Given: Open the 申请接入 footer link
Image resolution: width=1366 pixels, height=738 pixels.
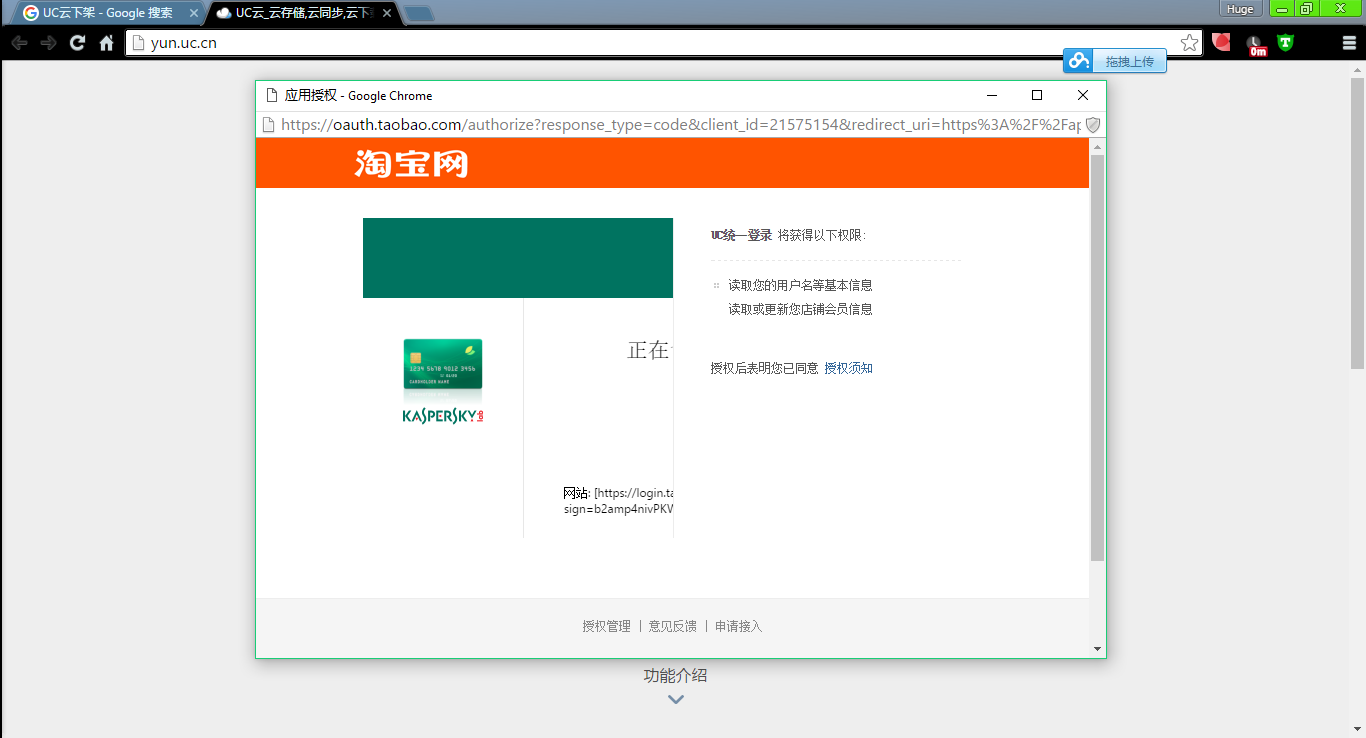Looking at the screenshot, I should coord(739,626).
